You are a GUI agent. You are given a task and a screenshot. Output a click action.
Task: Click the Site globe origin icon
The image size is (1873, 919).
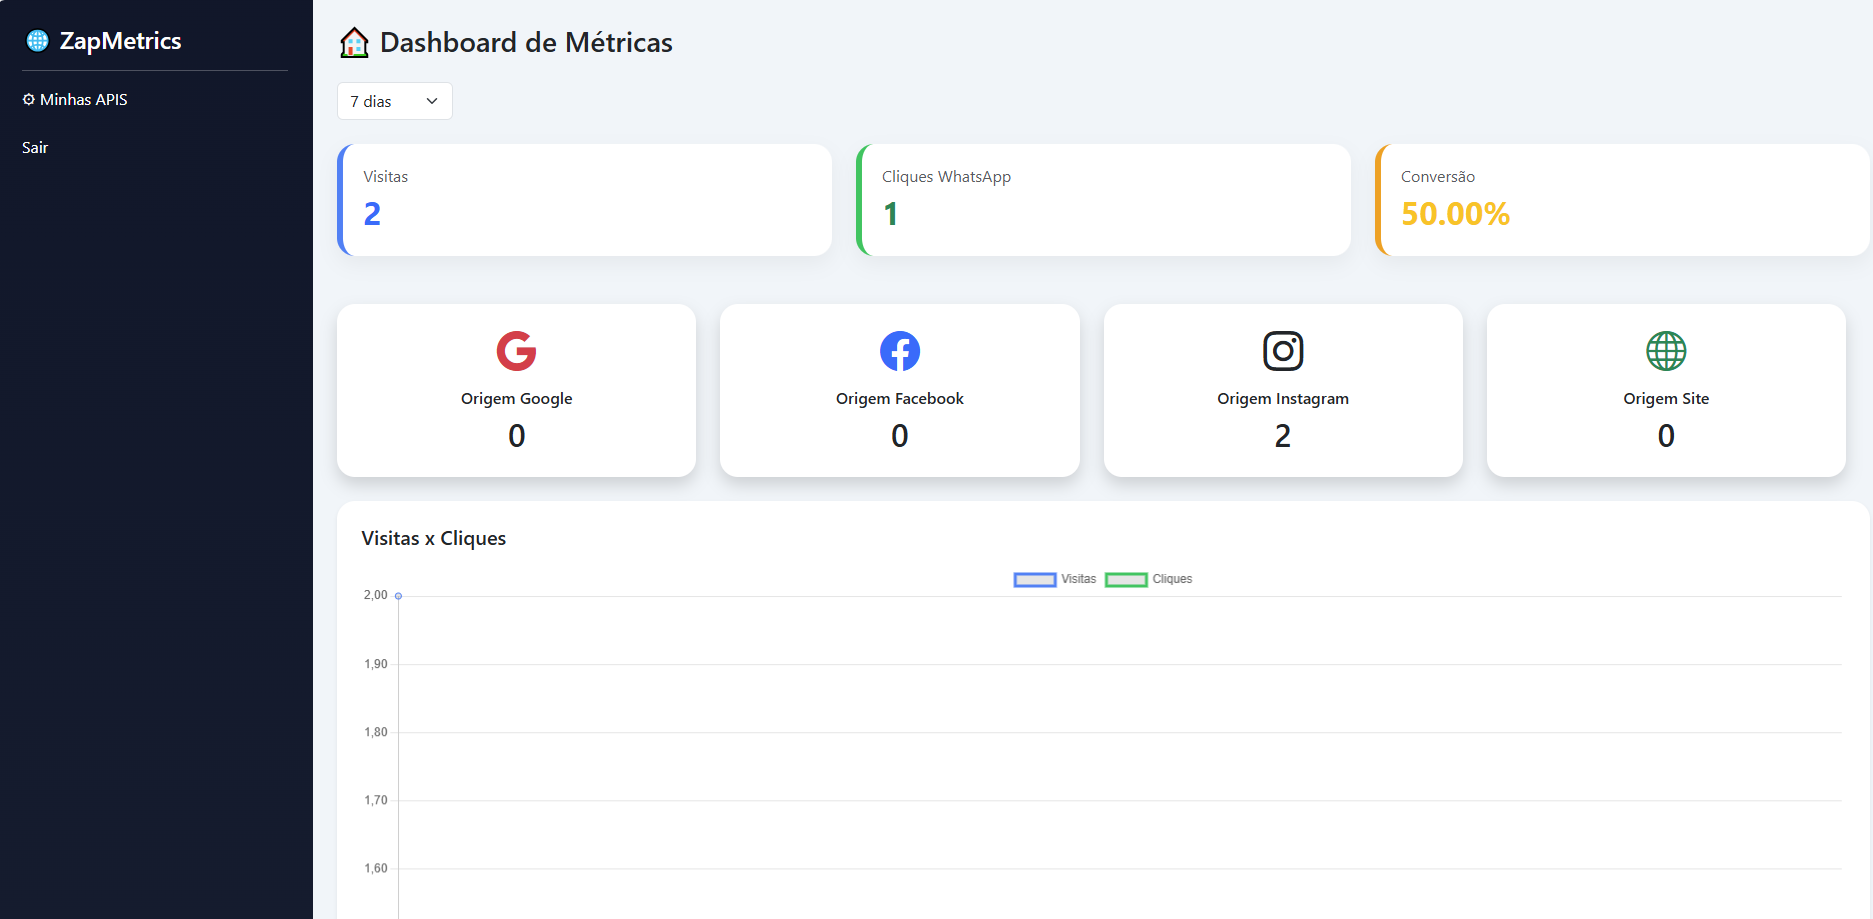(x=1665, y=351)
